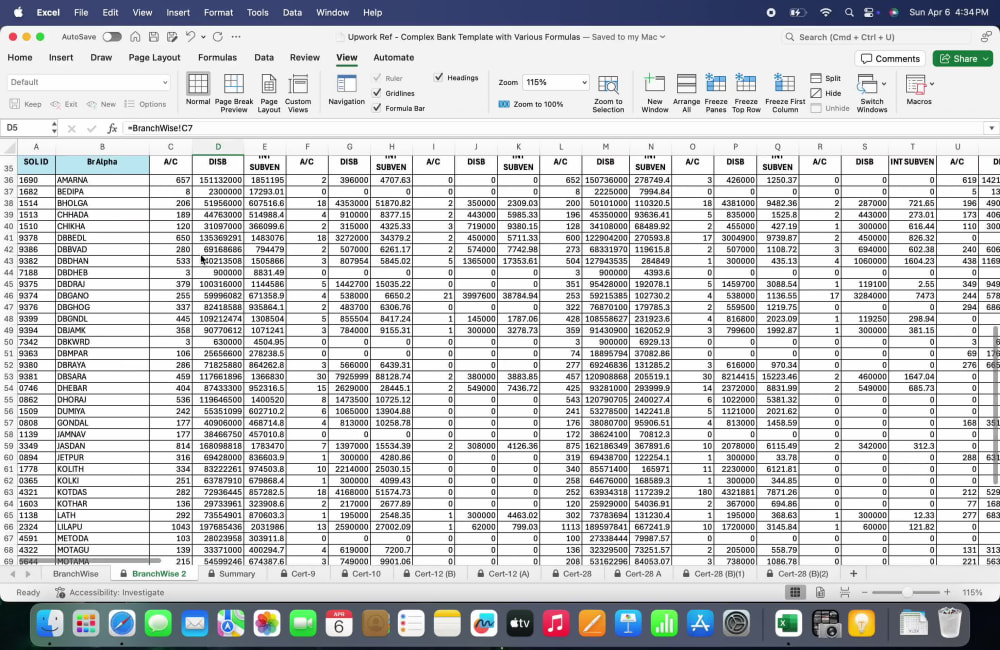Open Finder from the Dock
The height and width of the screenshot is (650, 1000).
pos(50,623)
